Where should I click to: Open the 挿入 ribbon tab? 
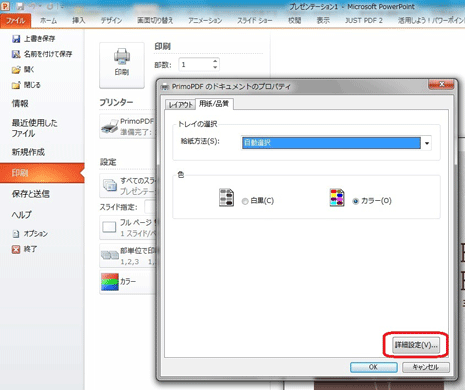pyautogui.click(x=79, y=21)
